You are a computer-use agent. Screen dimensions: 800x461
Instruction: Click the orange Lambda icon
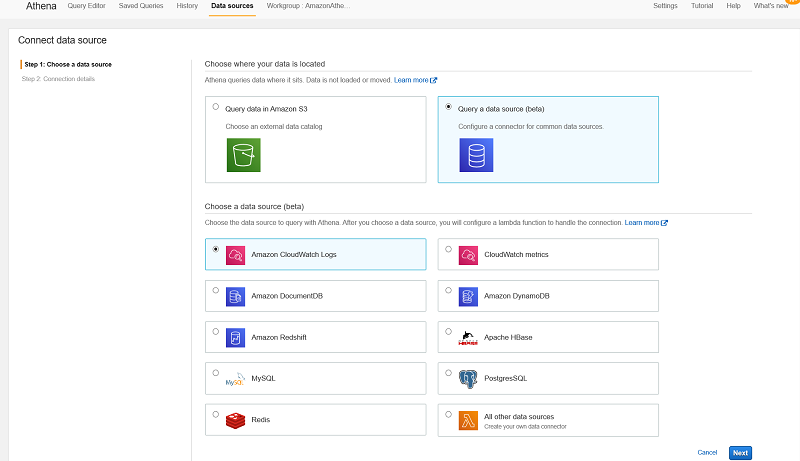(468, 421)
